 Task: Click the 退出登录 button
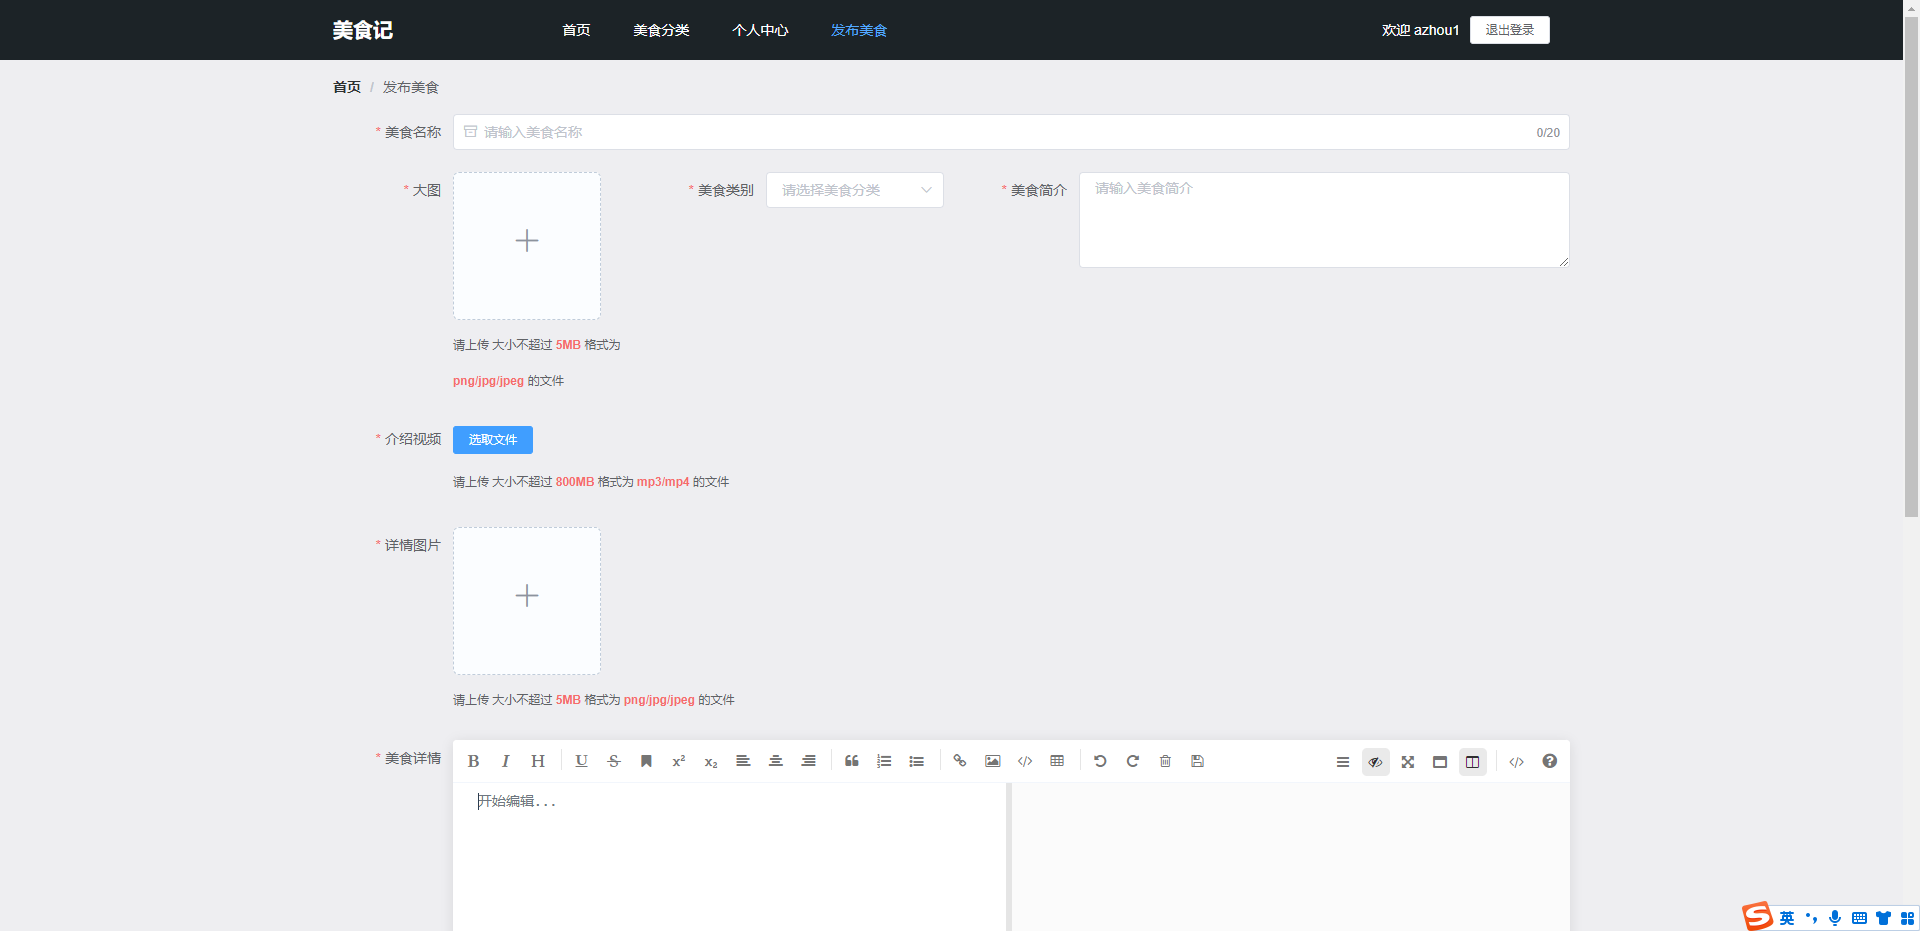pyautogui.click(x=1509, y=30)
